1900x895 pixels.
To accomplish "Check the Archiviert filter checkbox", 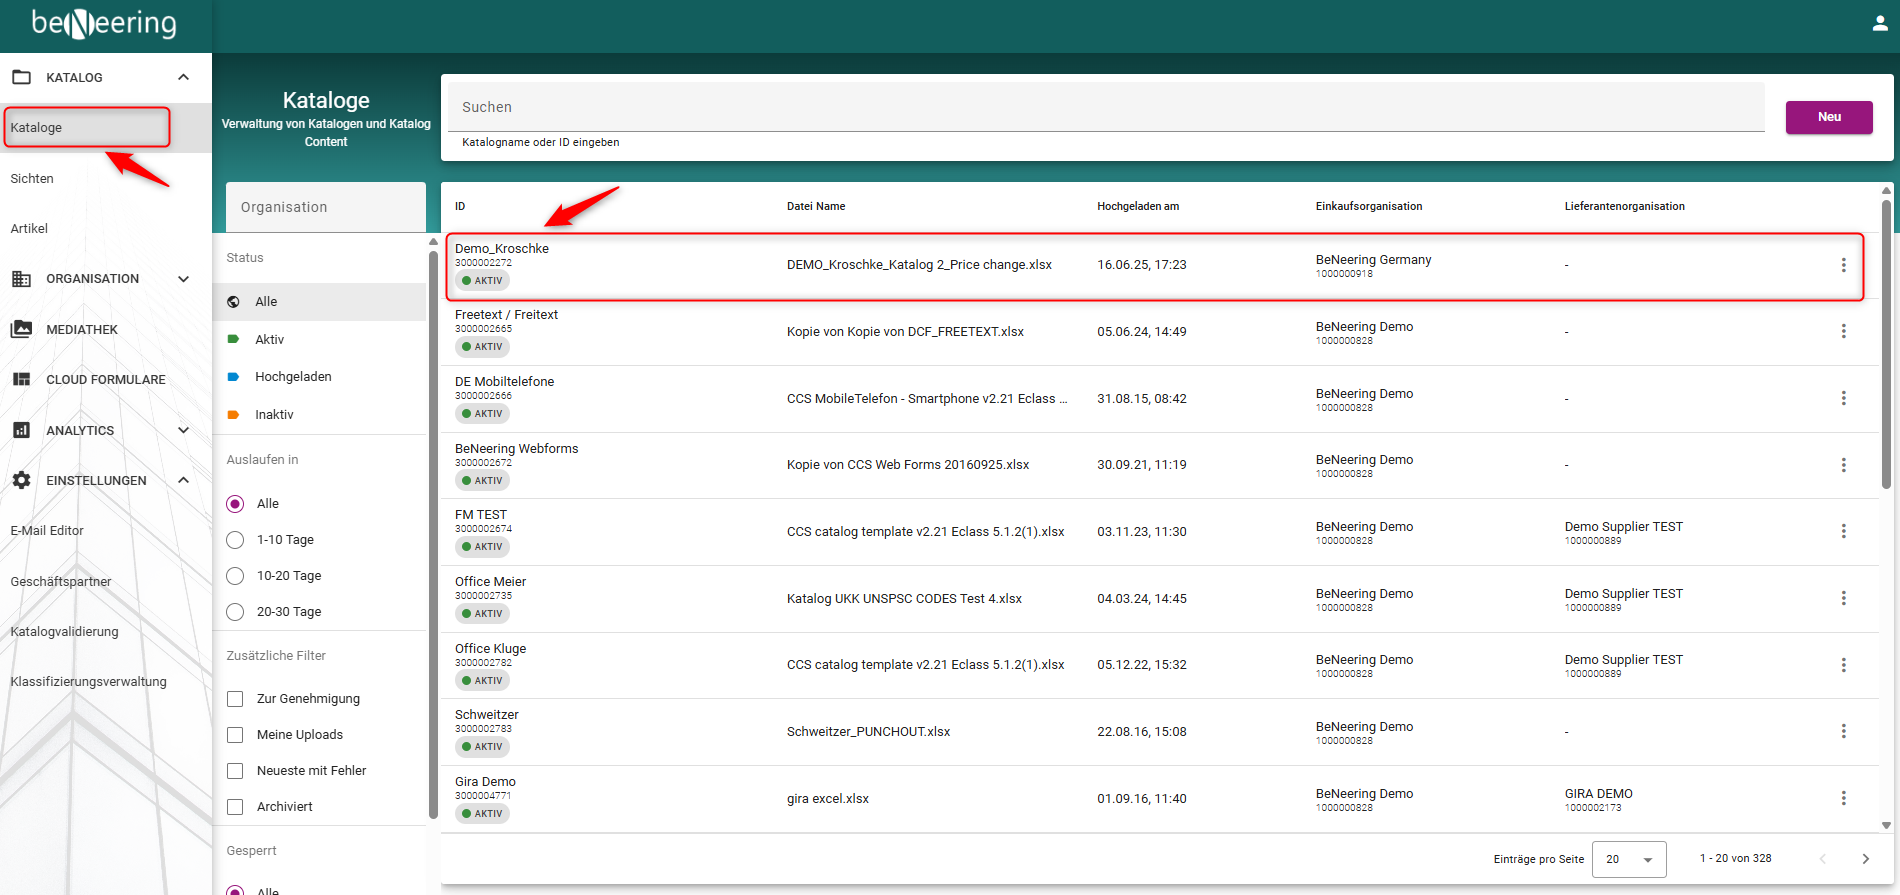I will tap(235, 807).
